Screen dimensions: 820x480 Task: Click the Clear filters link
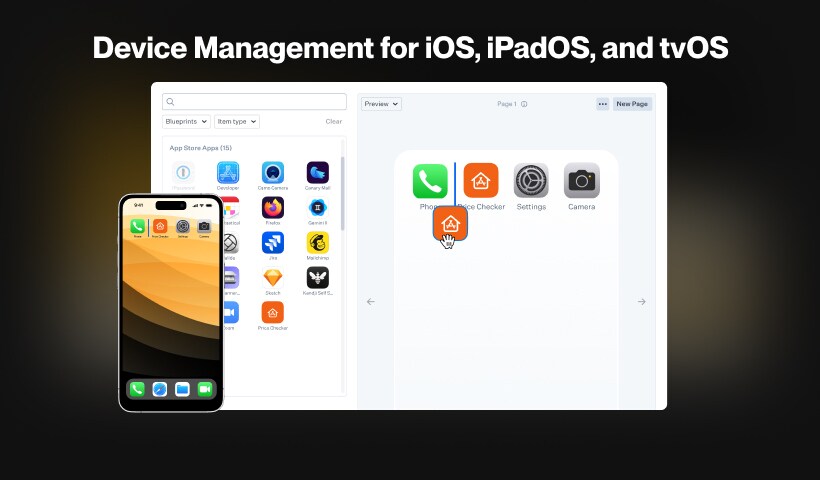tap(334, 121)
